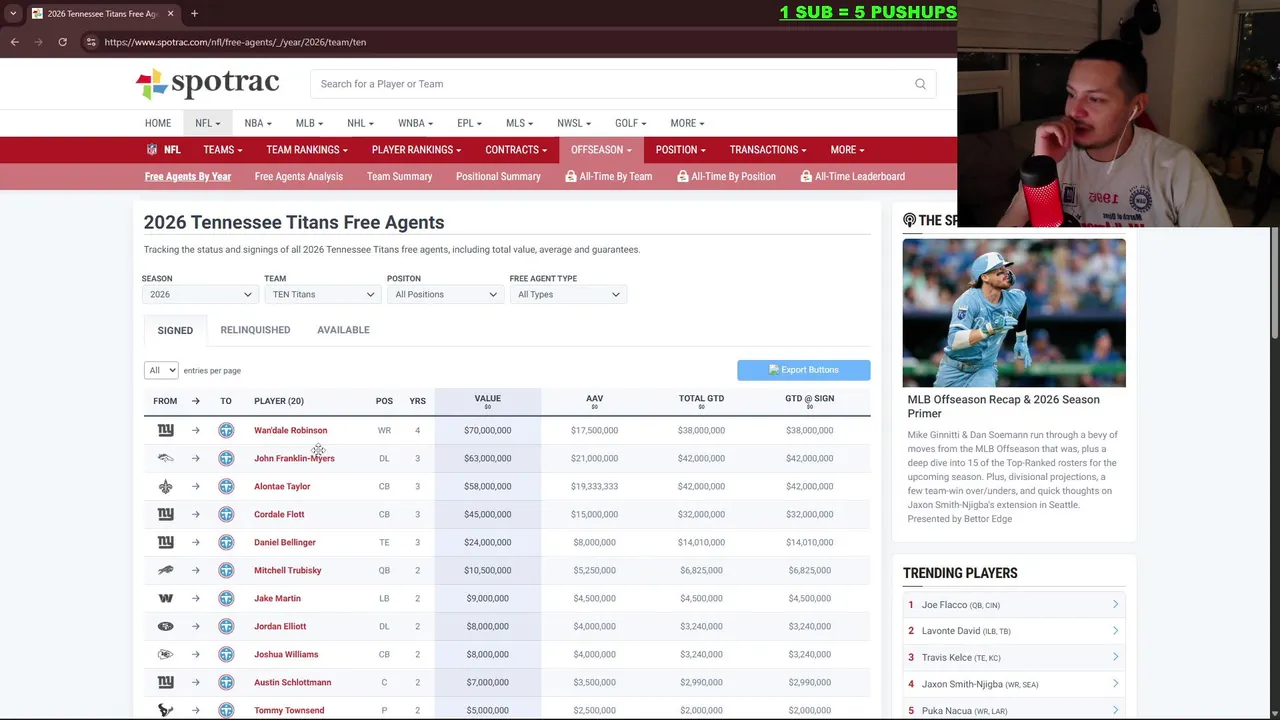
Task: Expand the NBA menu in top navigation
Action: coord(258,123)
